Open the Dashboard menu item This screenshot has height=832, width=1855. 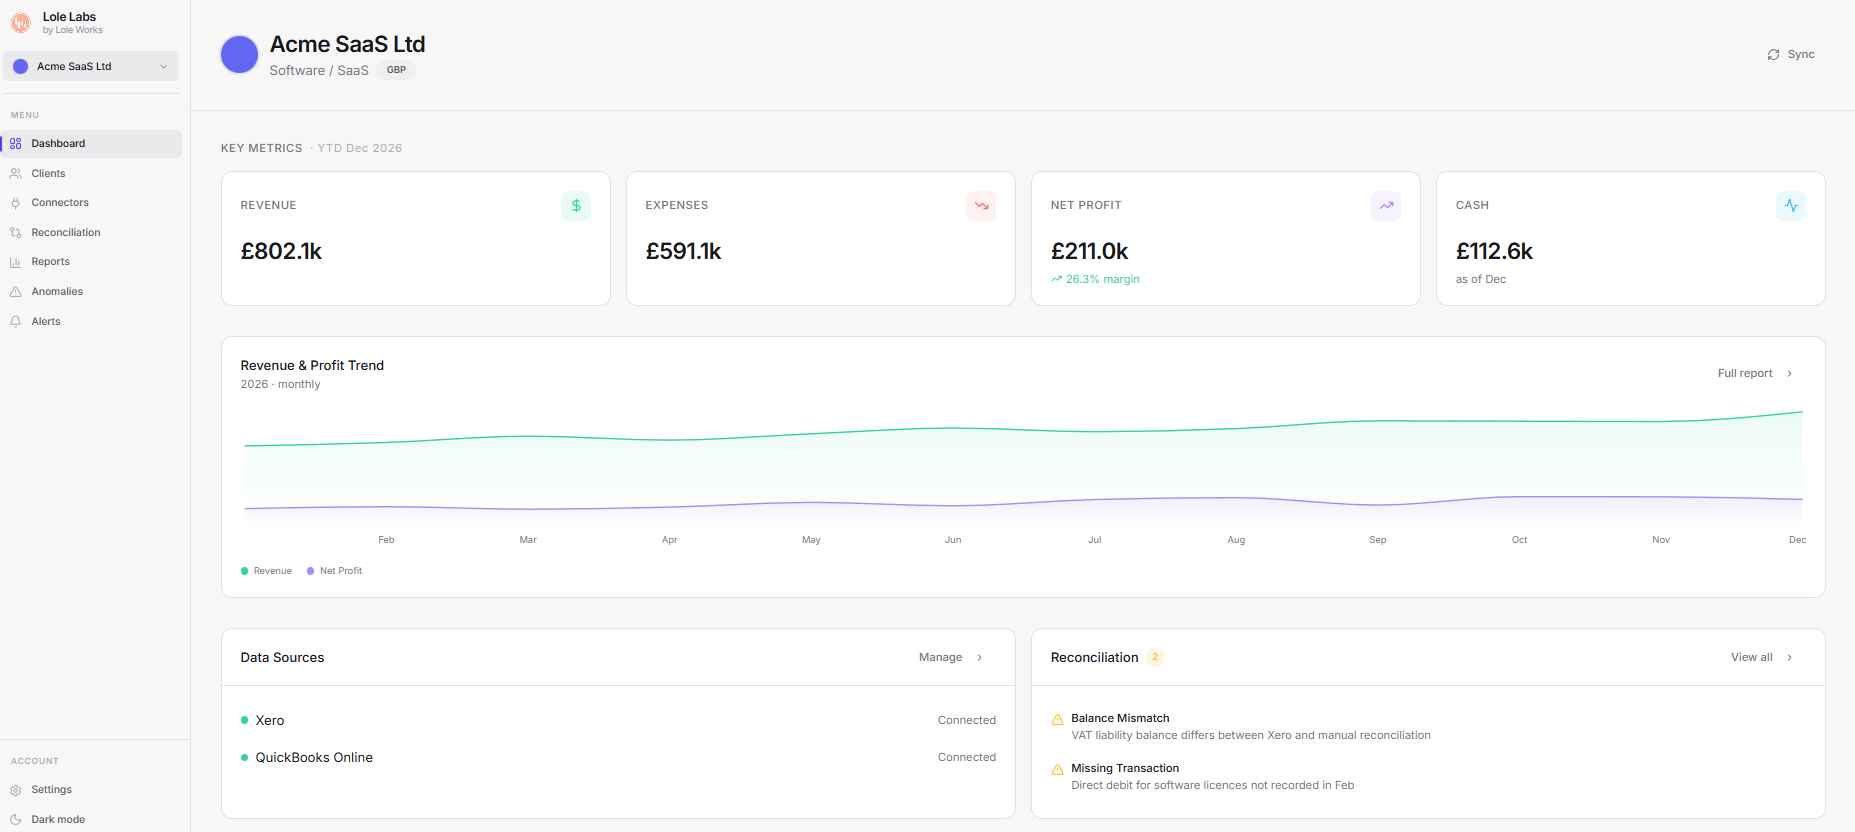pyautogui.click(x=91, y=144)
